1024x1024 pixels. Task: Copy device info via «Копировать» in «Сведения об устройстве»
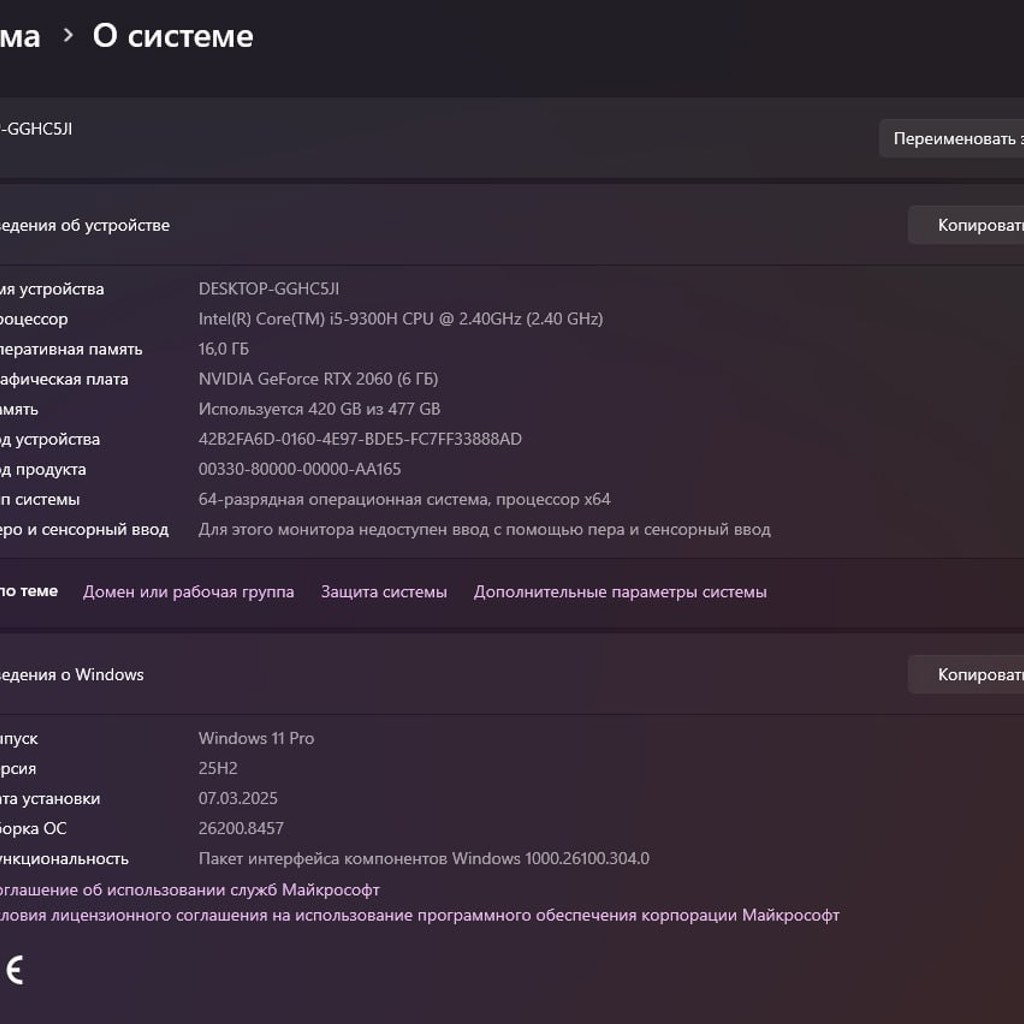pos(967,225)
